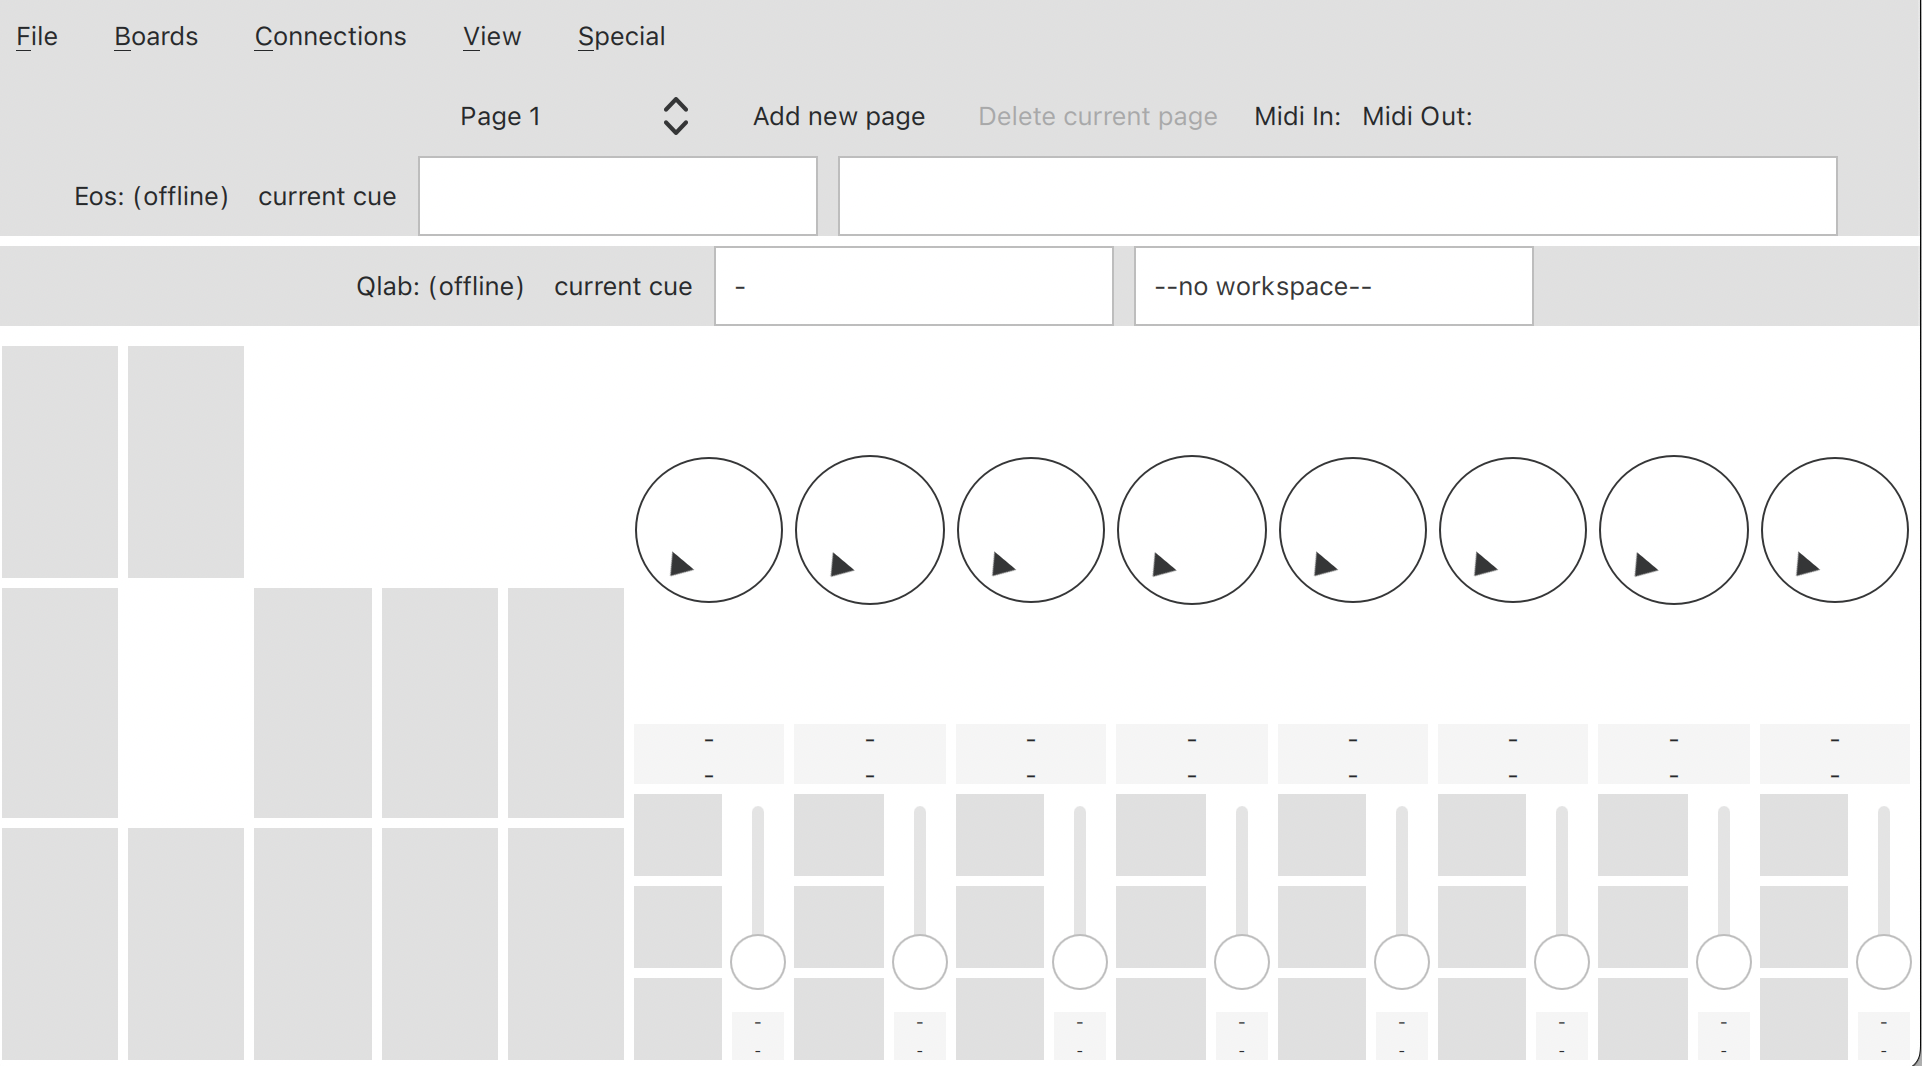Click the Qlab current cue field
The height and width of the screenshot is (1066, 1922).
point(913,287)
